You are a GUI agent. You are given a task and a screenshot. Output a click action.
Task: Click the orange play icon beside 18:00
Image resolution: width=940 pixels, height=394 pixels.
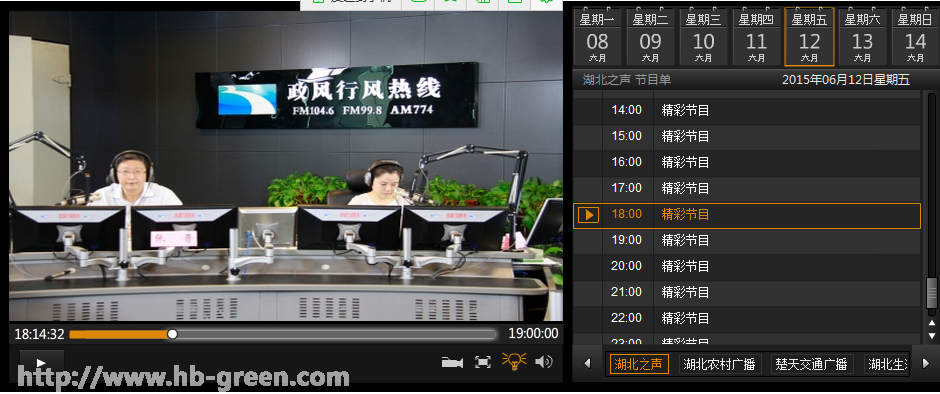[x=588, y=215]
